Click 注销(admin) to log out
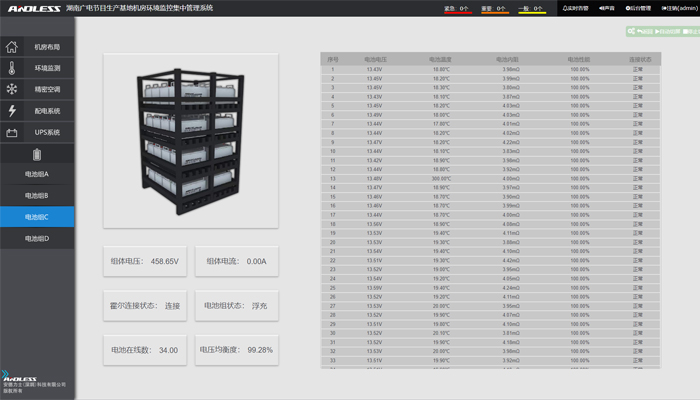The image size is (700, 400). [x=677, y=7]
